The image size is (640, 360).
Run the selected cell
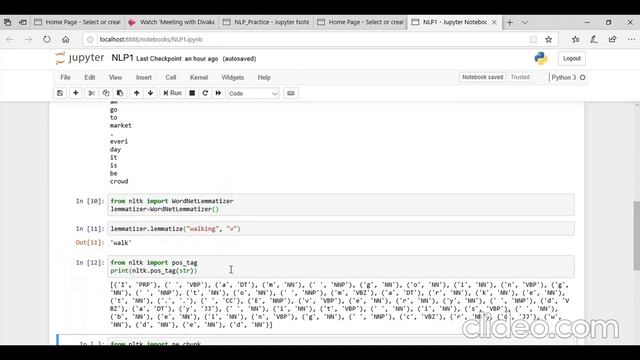tap(172, 93)
